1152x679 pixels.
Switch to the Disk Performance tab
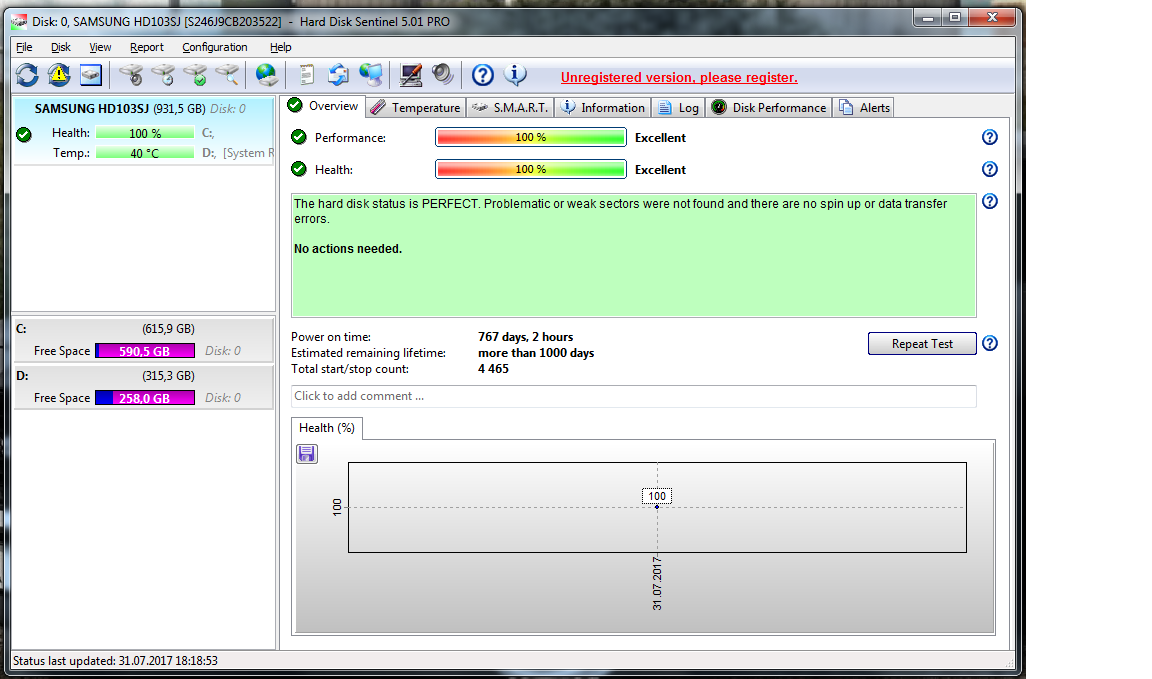coord(768,107)
